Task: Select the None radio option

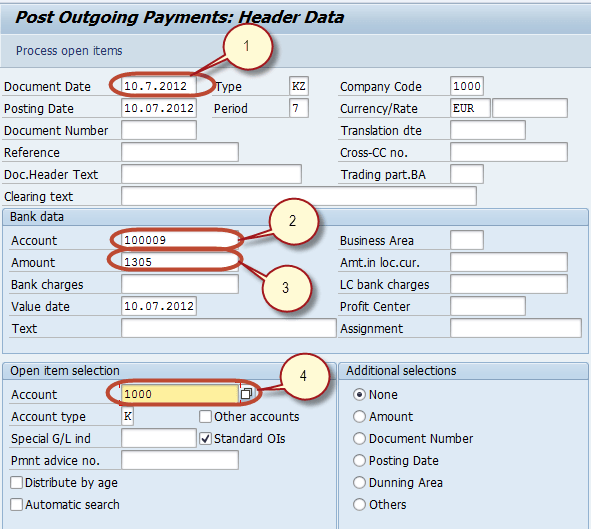Action: coord(359,394)
